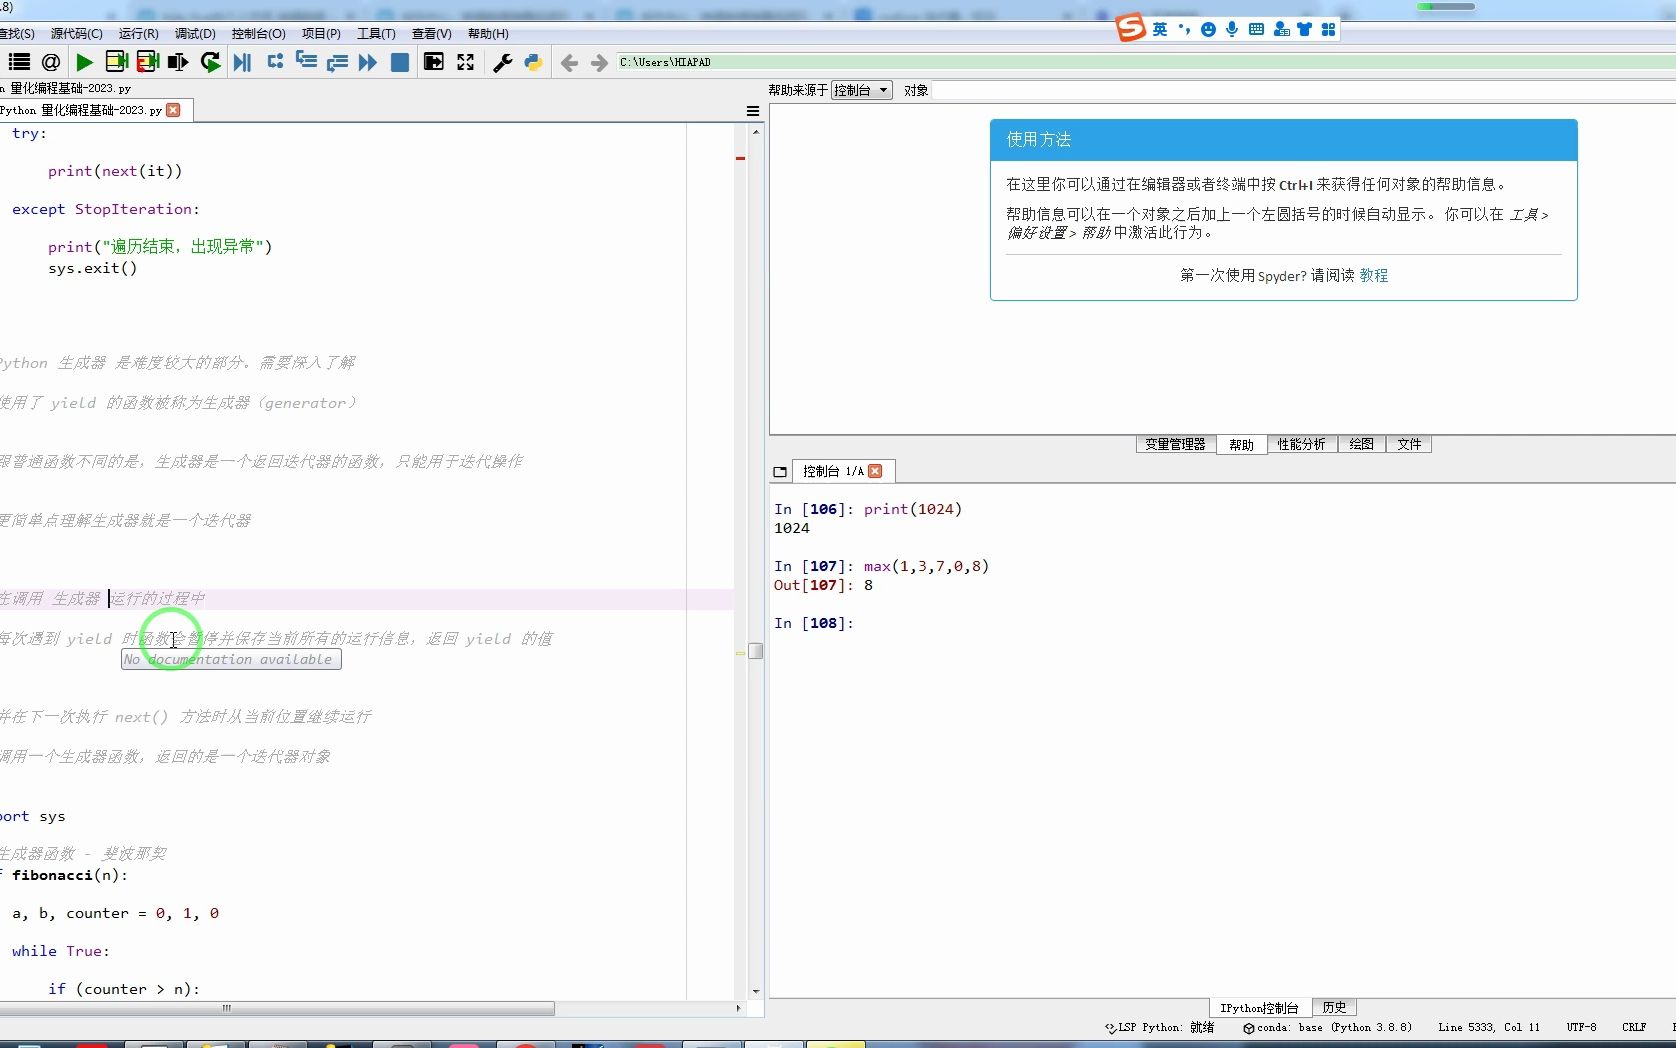Click the working directory path field

pos(1145,62)
